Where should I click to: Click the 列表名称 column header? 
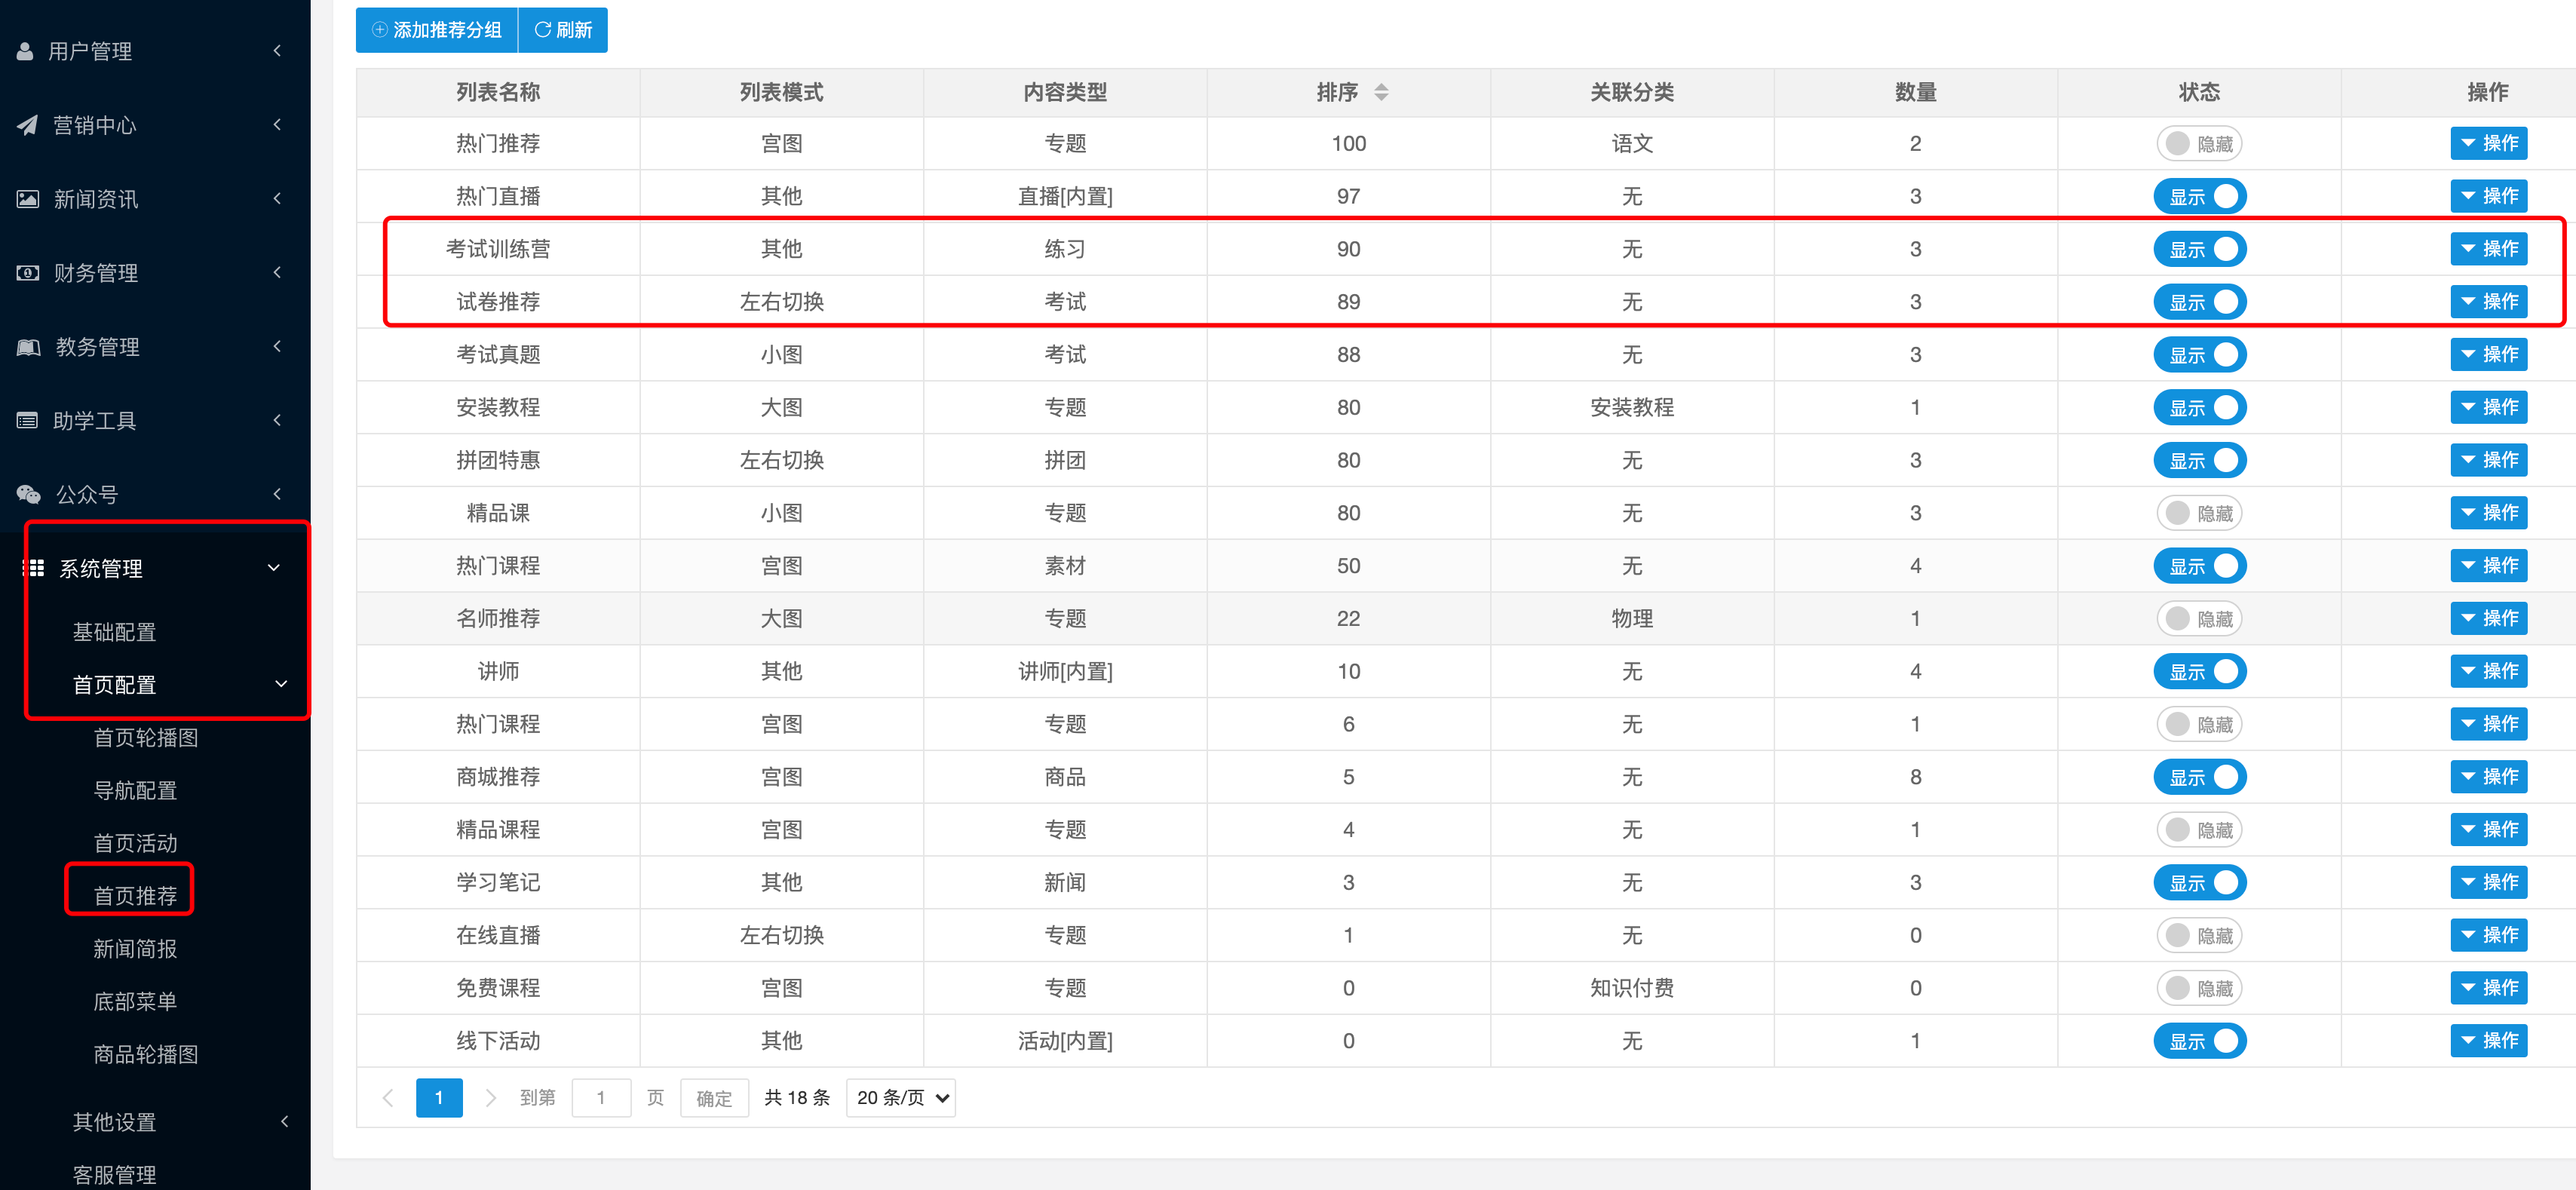coord(498,92)
